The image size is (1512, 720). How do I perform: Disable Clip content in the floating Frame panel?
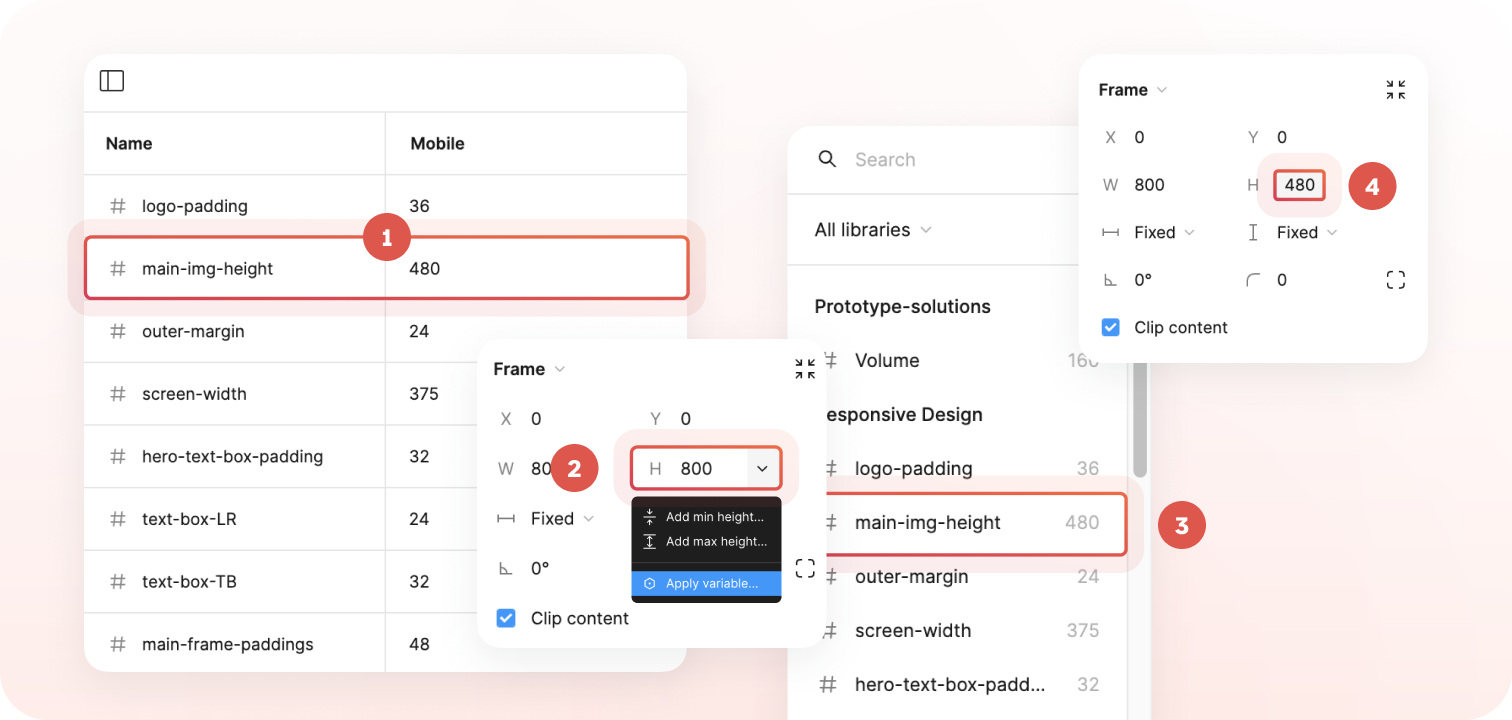pos(506,618)
